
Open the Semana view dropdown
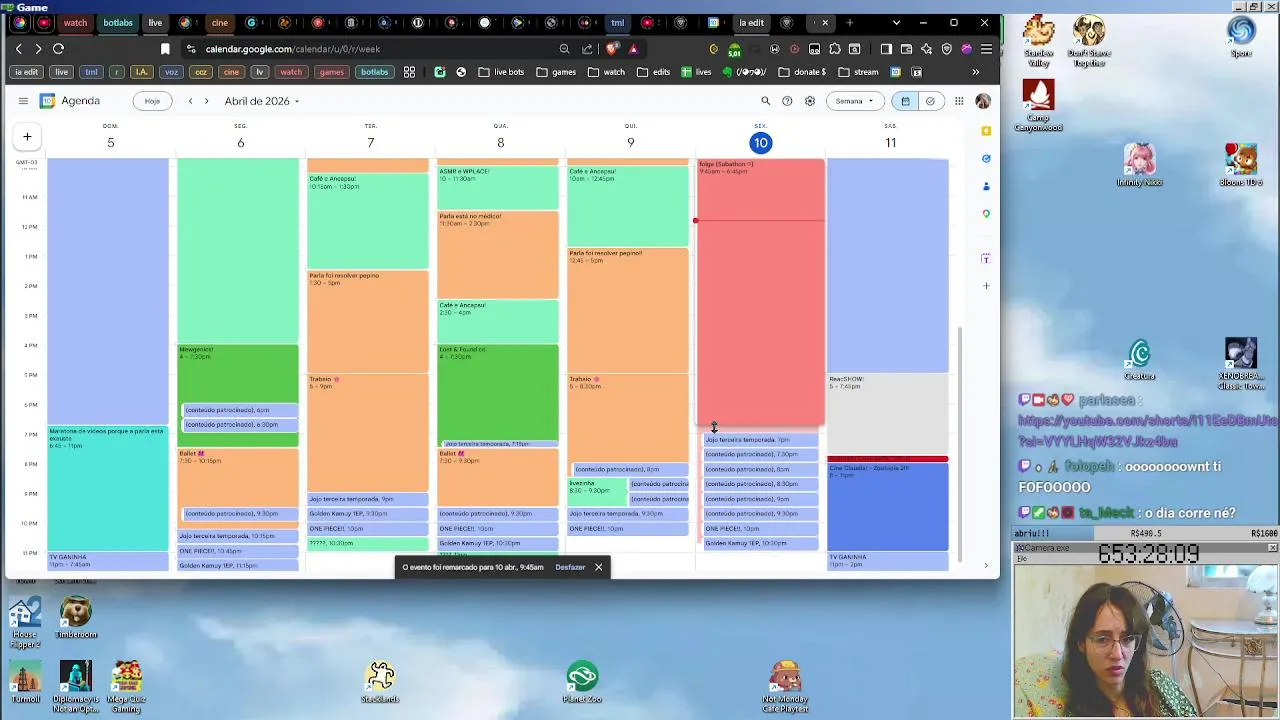pos(855,101)
